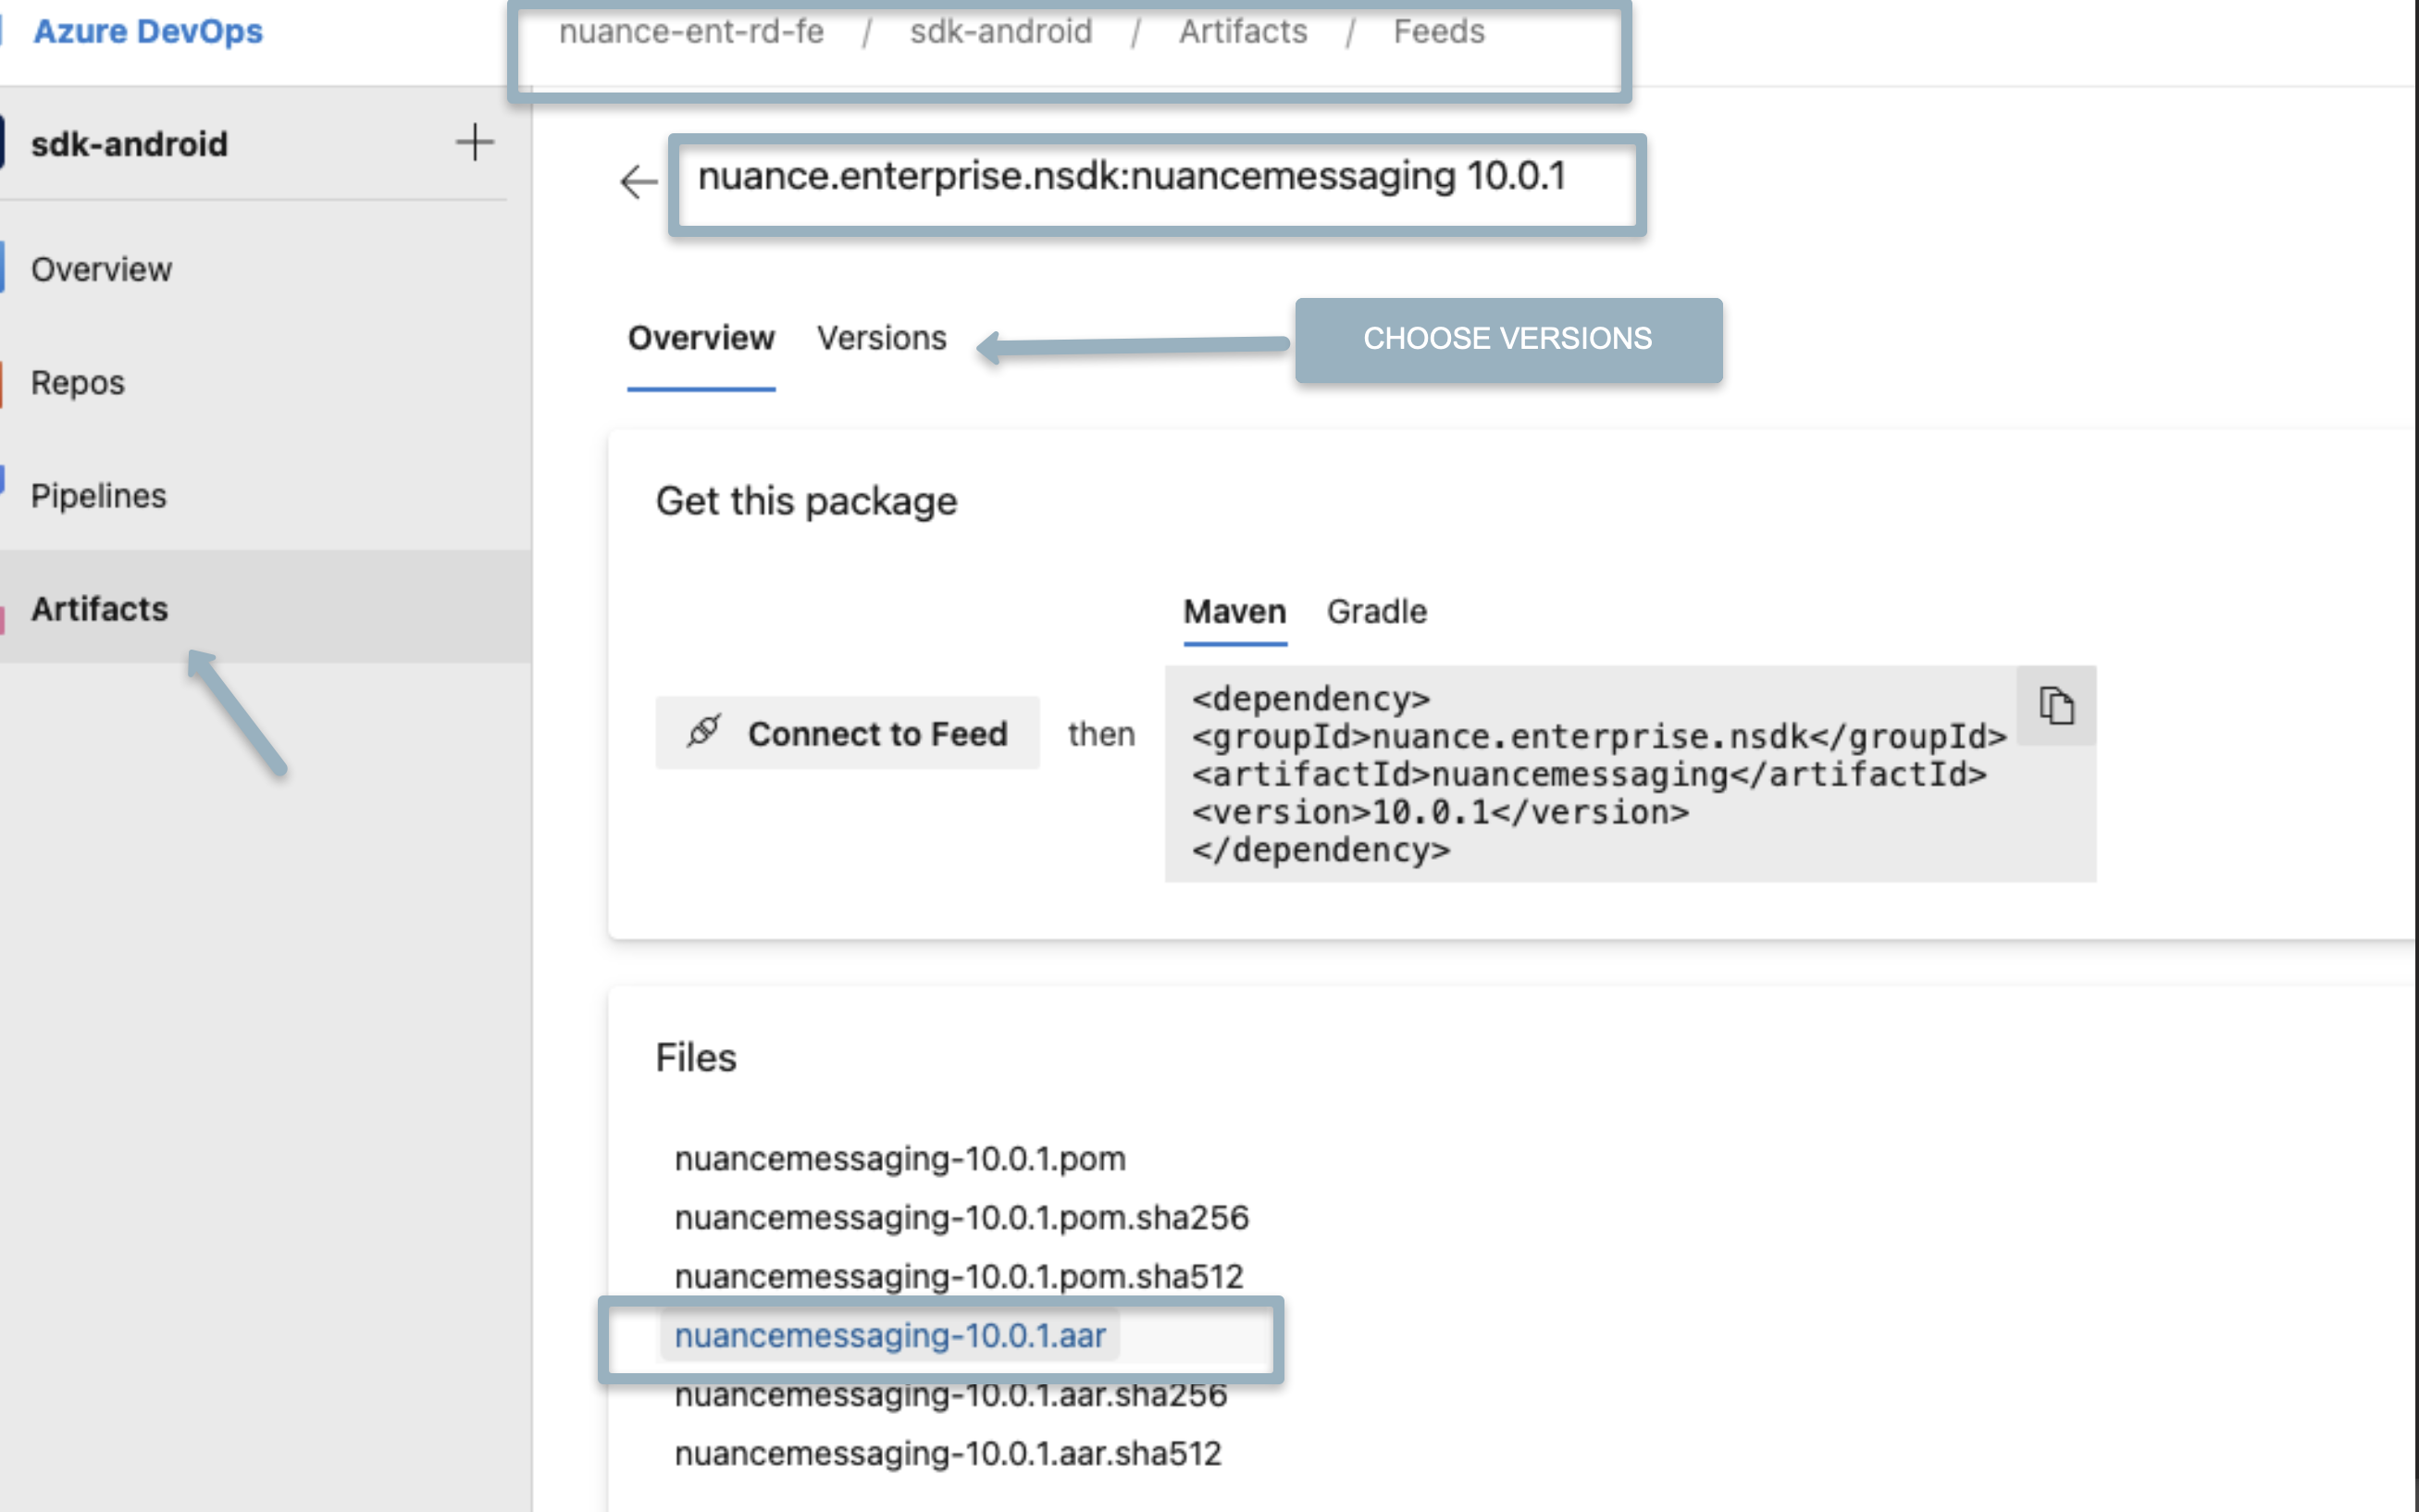2419x1512 pixels.
Task: Select nuancemessaging-10.0.1.pom file
Action: click(x=900, y=1159)
